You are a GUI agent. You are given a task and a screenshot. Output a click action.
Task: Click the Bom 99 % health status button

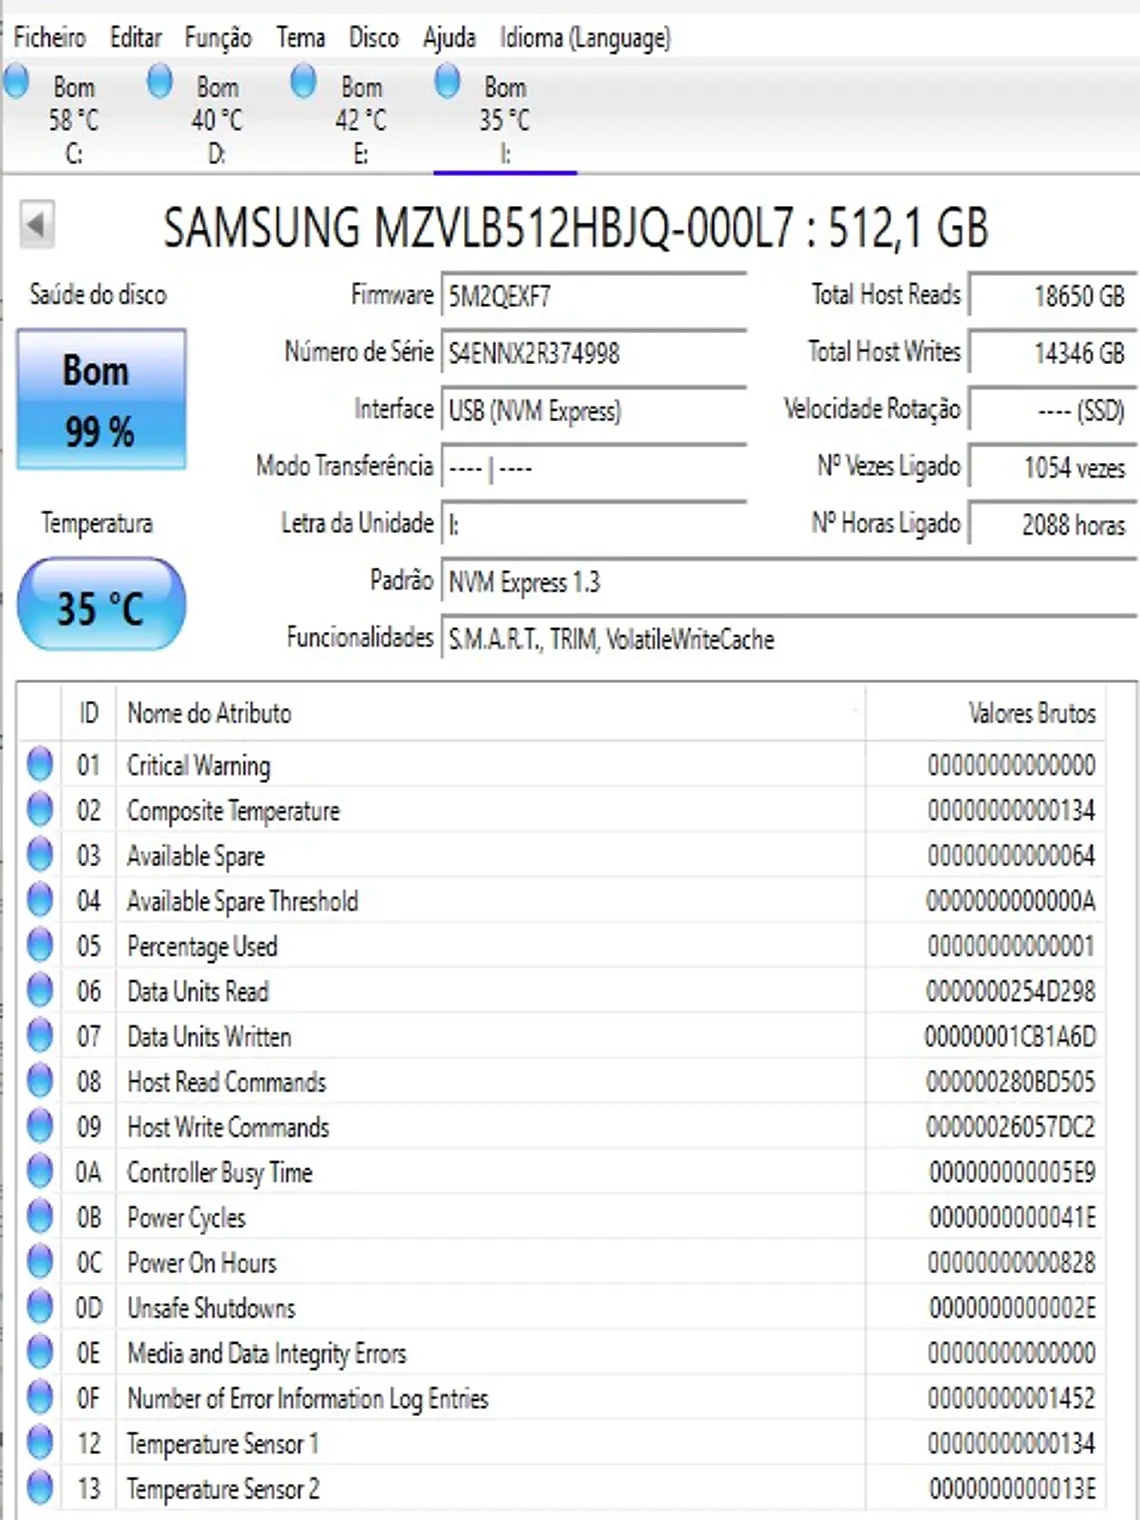pos(101,399)
